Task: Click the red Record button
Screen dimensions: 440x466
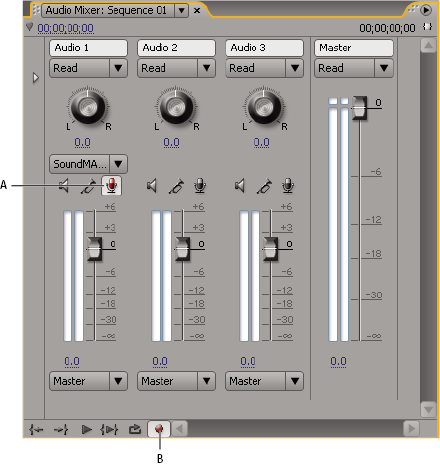Action: point(159,429)
